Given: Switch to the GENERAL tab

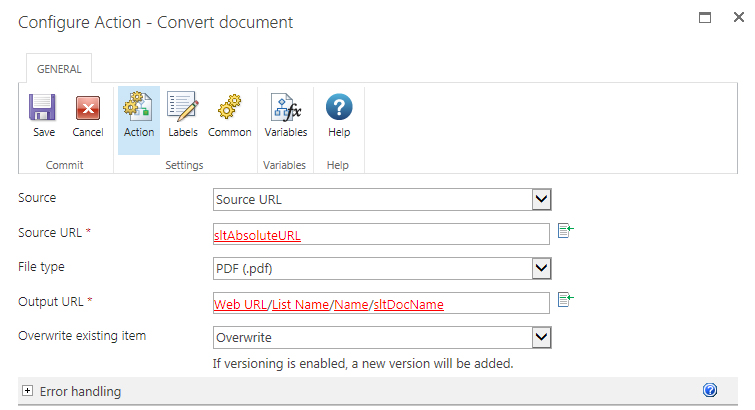Looking at the screenshot, I should click(x=59, y=70).
